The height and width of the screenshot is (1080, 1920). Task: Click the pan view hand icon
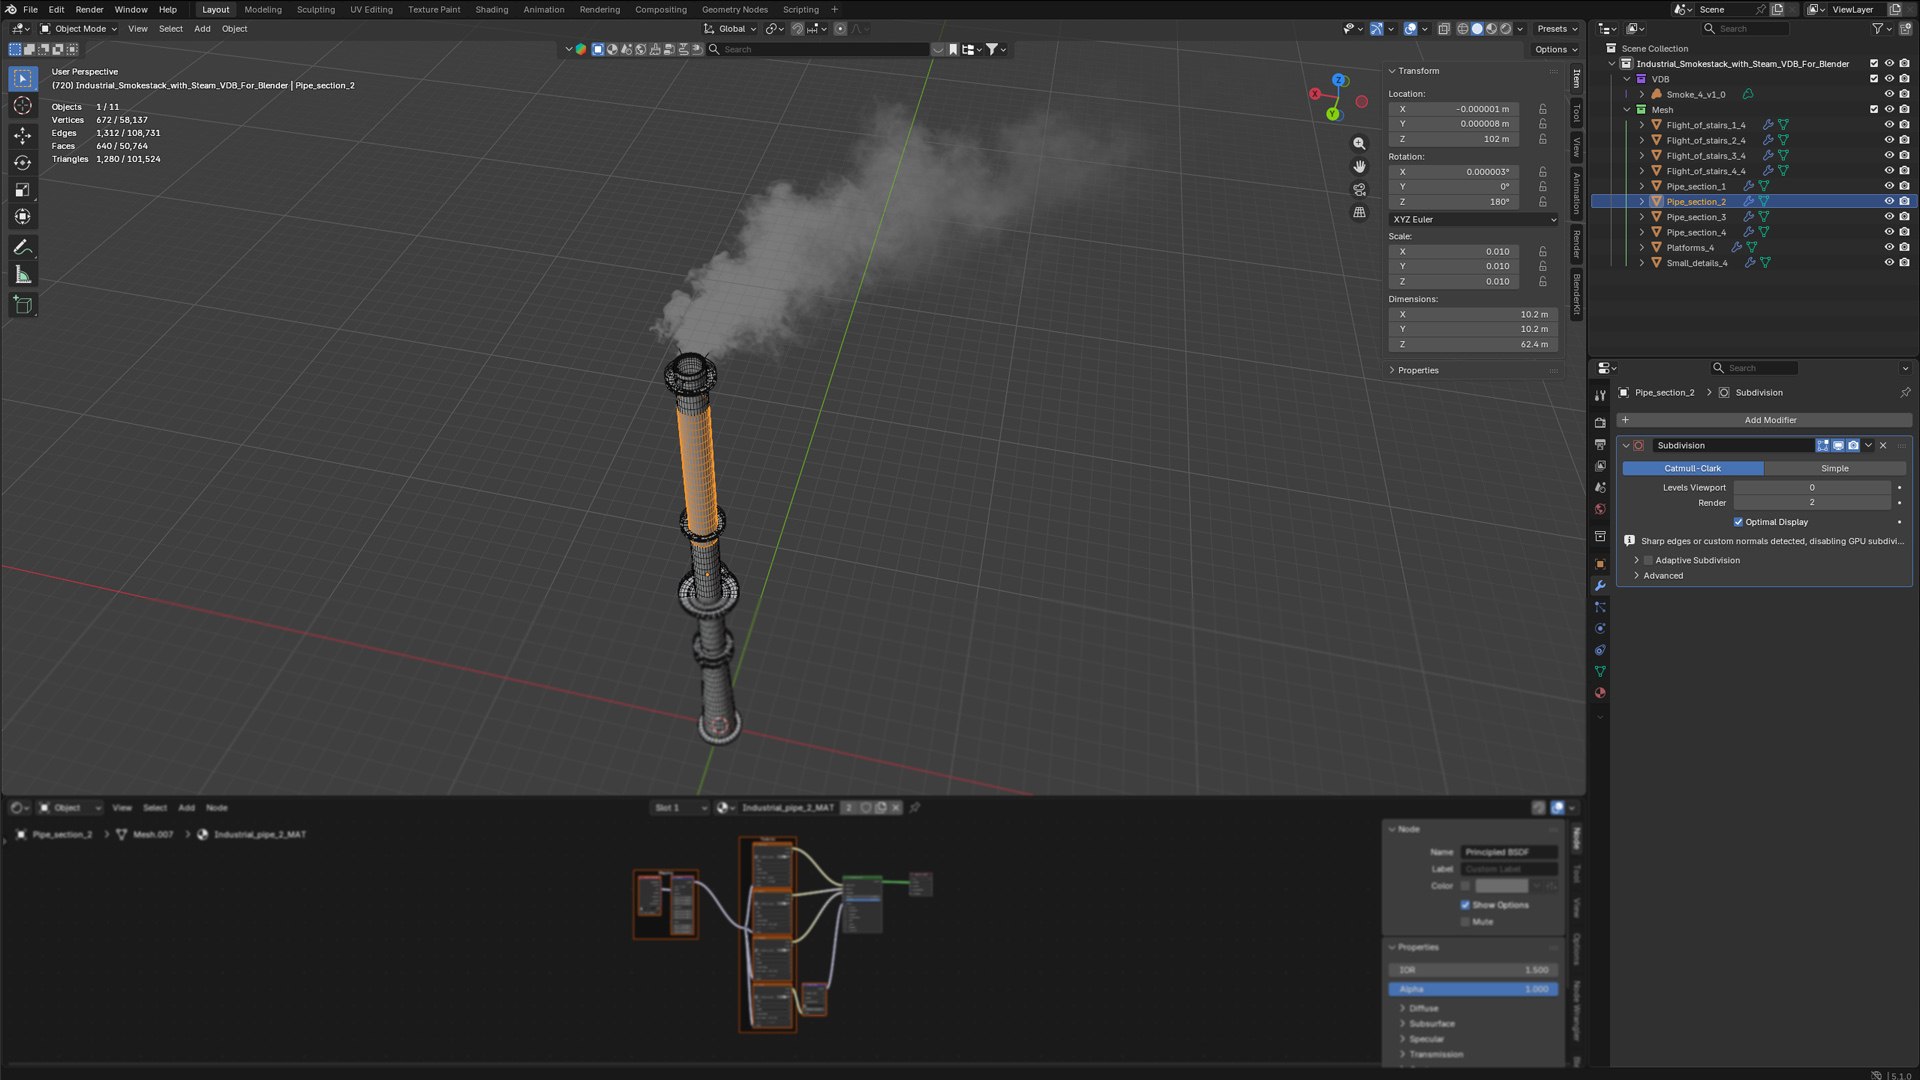1359,167
